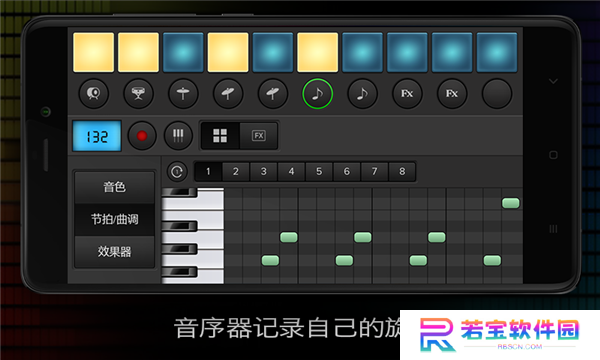
Task: Toggle the blue pad above the unhighlighted note
Action: (362, 52)
